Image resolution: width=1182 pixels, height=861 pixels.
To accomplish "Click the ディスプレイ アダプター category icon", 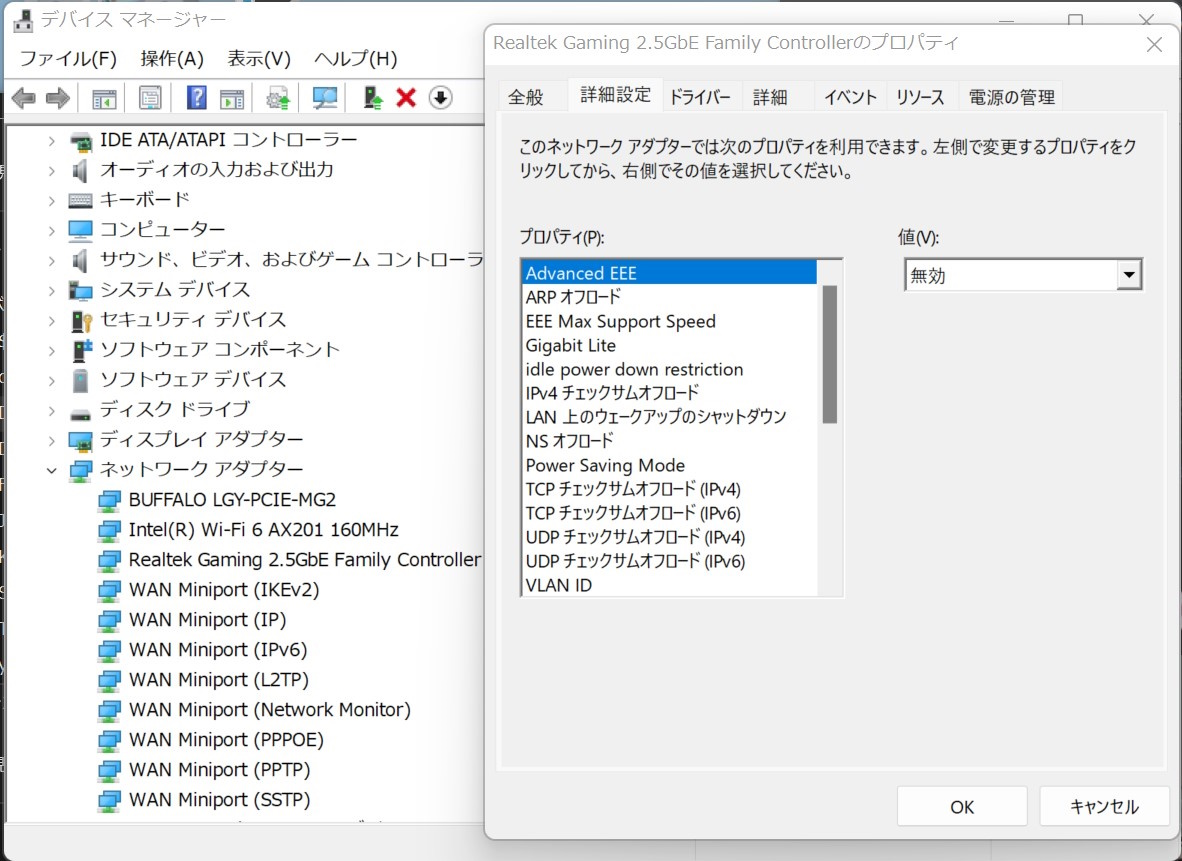I will tap(80, 440).
